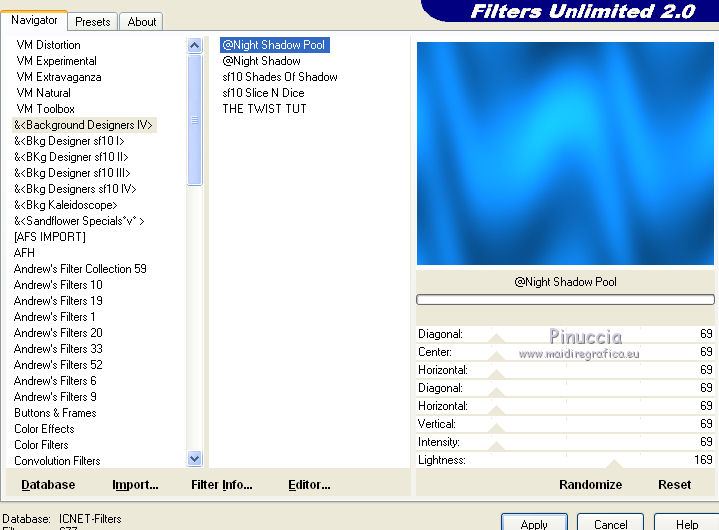Click the category list scroll-down arrow
Screen dimensions: 719x530
pyautogui.click(x=194, y=458)
